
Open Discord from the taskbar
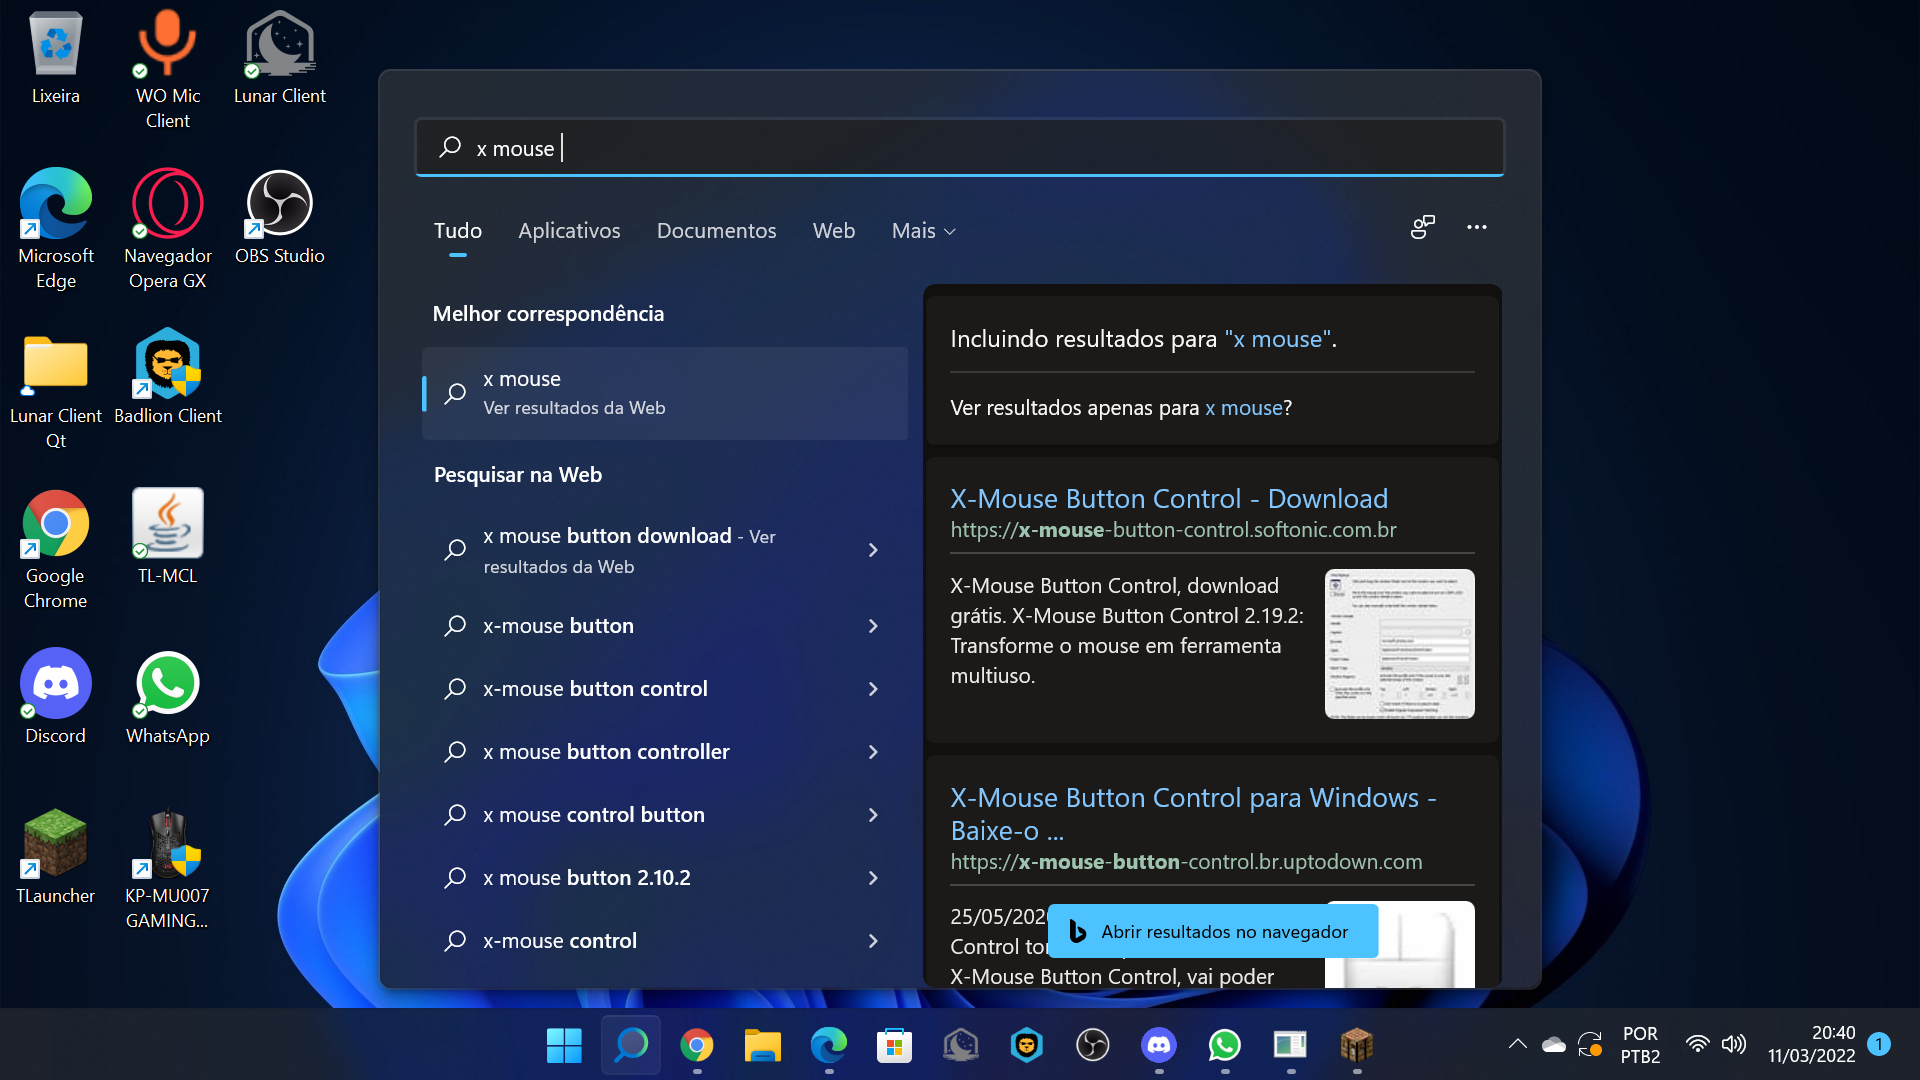pos(1159,1046)
